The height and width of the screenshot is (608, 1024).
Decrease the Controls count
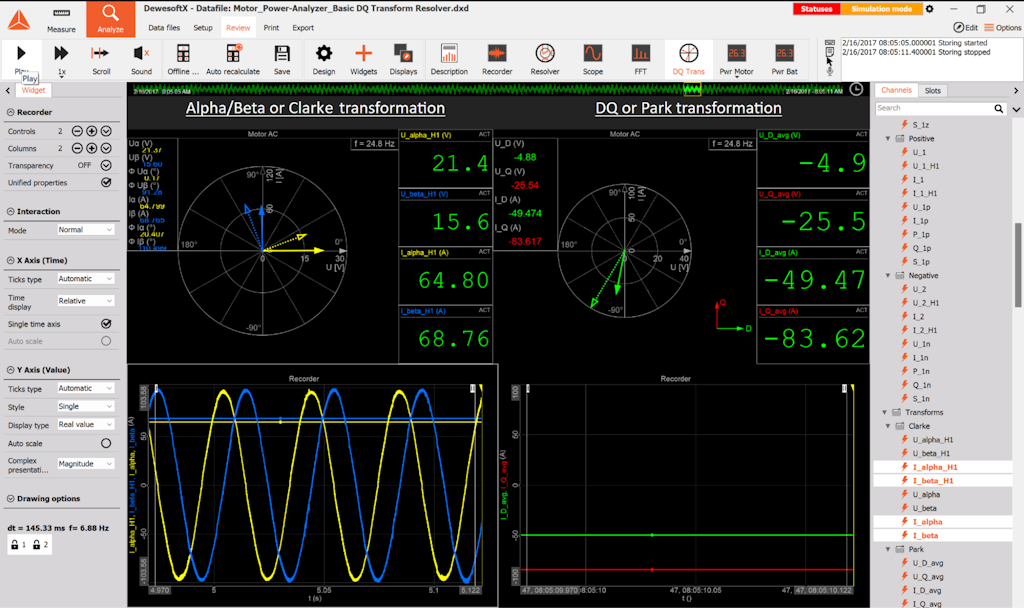tap(77, 131)
